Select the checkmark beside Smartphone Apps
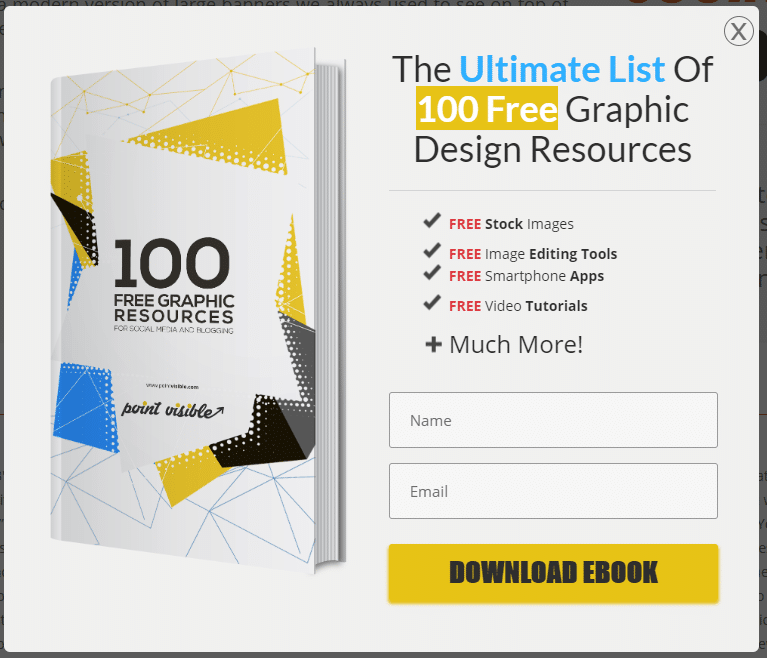The image size is (767, 658). click(x=432, y=273)
